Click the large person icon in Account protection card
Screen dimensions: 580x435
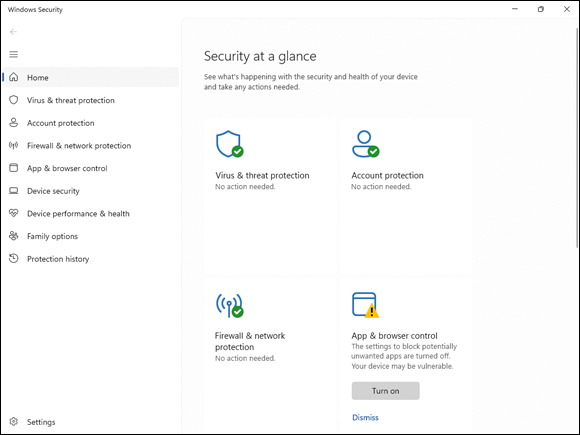[x=365, y=144]
